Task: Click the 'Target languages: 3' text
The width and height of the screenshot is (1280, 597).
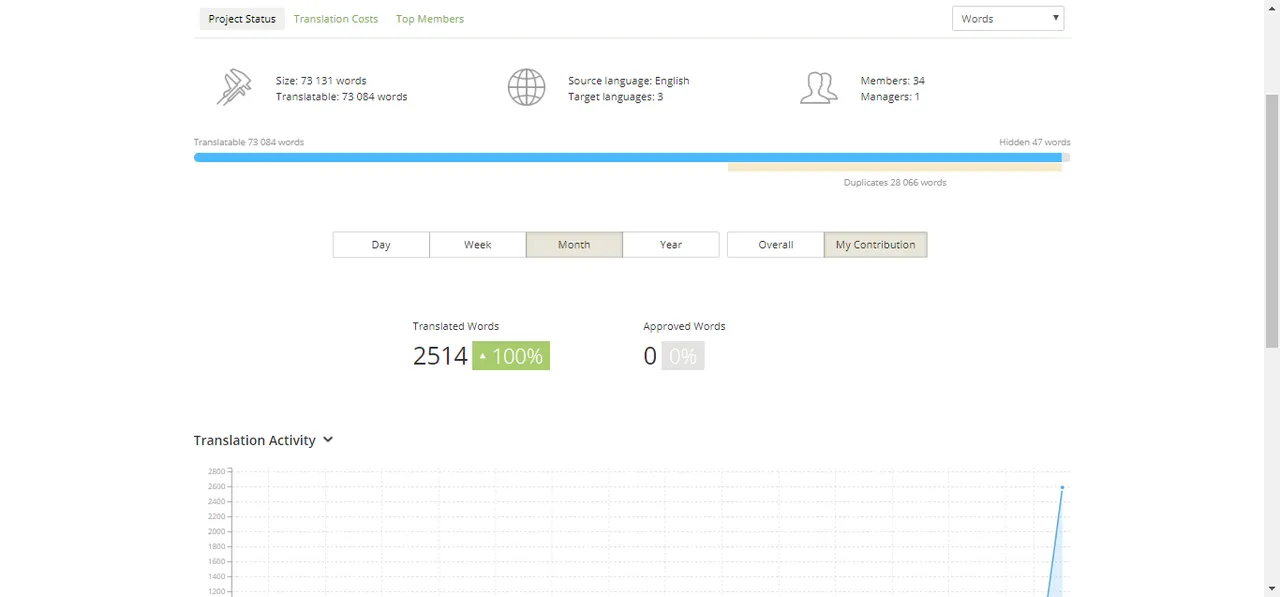Action: click(616, 97)
